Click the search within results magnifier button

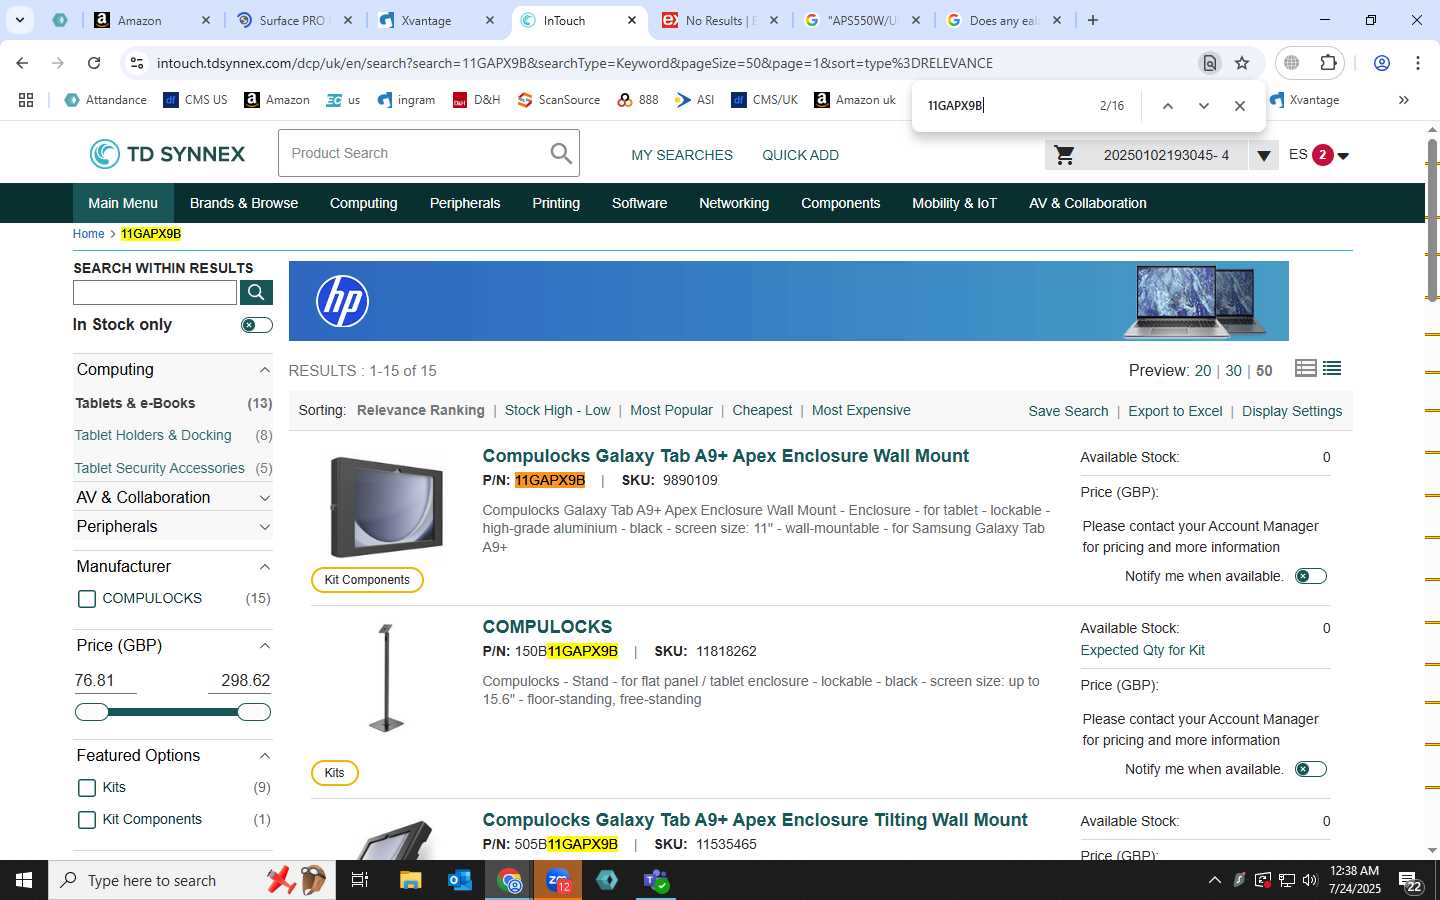[256, 292]
